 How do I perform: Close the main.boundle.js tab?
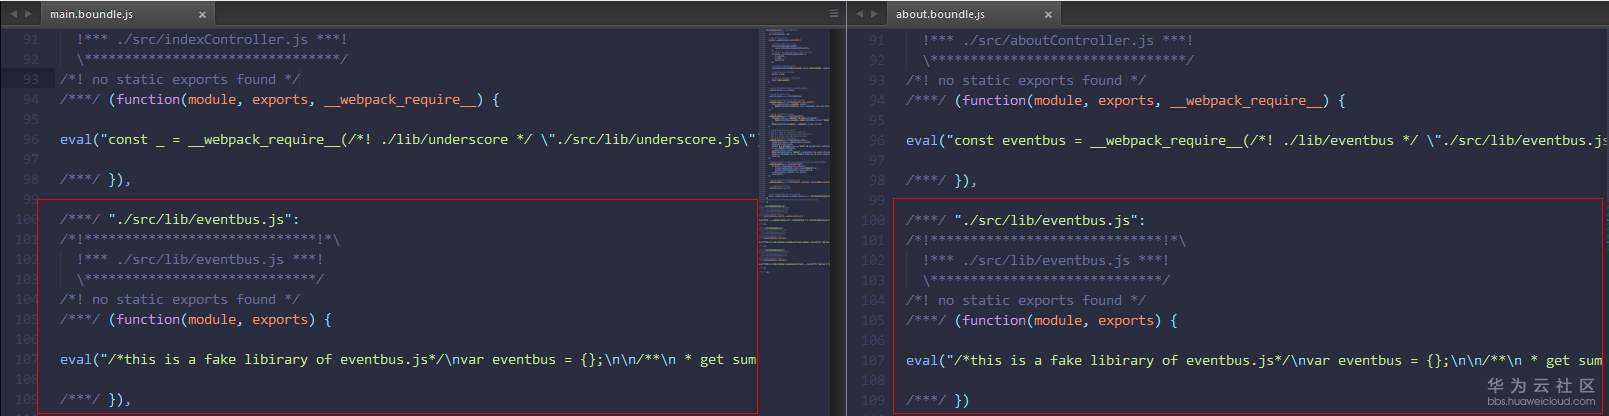(202, 14)
